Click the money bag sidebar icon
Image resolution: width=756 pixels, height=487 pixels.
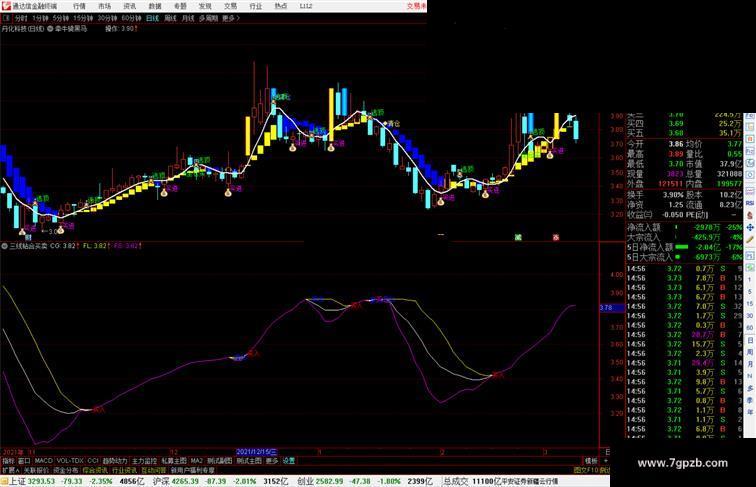pyautogui.click(x=750, y=216)
